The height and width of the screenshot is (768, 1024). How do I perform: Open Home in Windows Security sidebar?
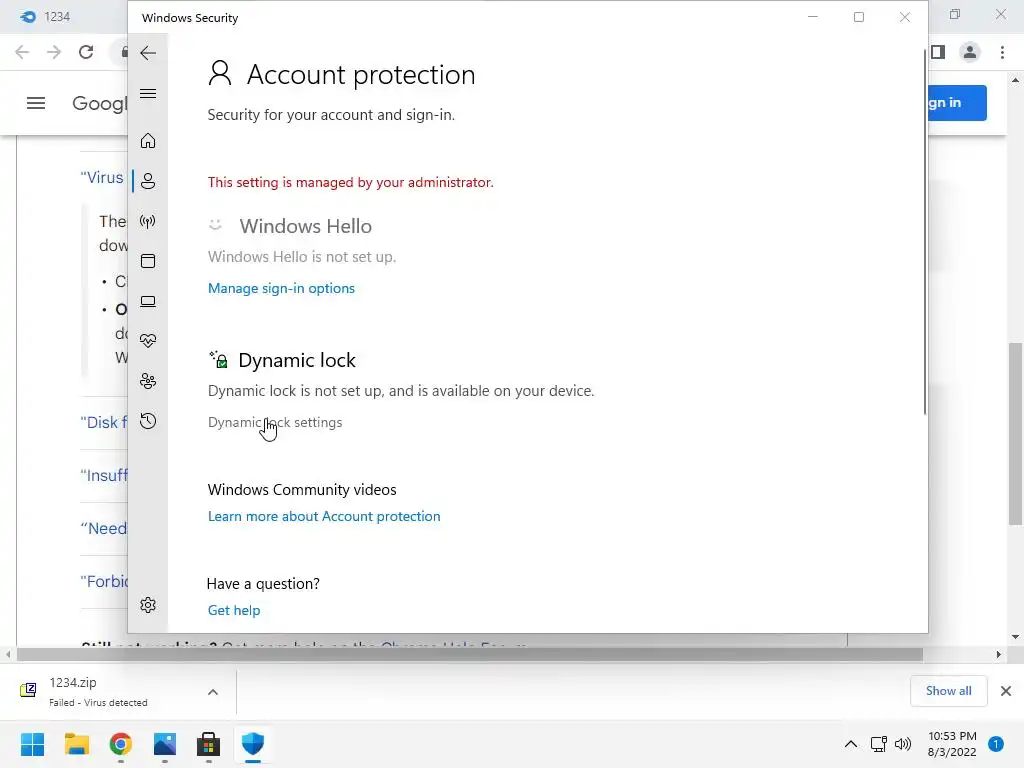point(148,141)
